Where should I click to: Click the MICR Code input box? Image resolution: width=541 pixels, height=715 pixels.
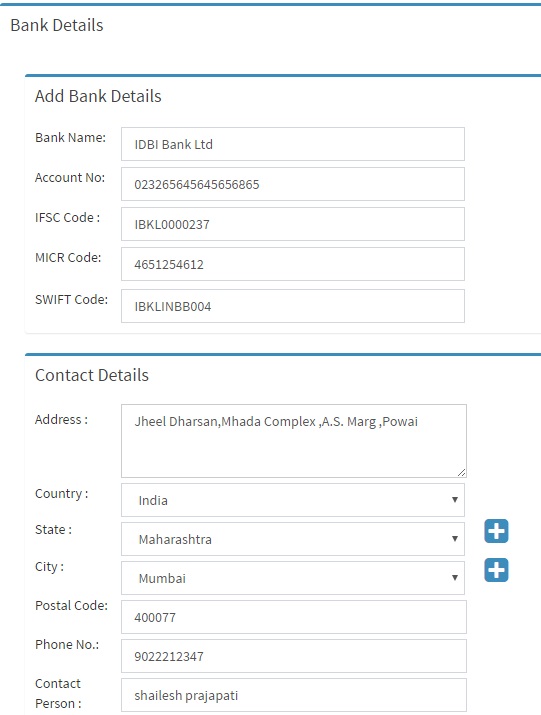293,264
